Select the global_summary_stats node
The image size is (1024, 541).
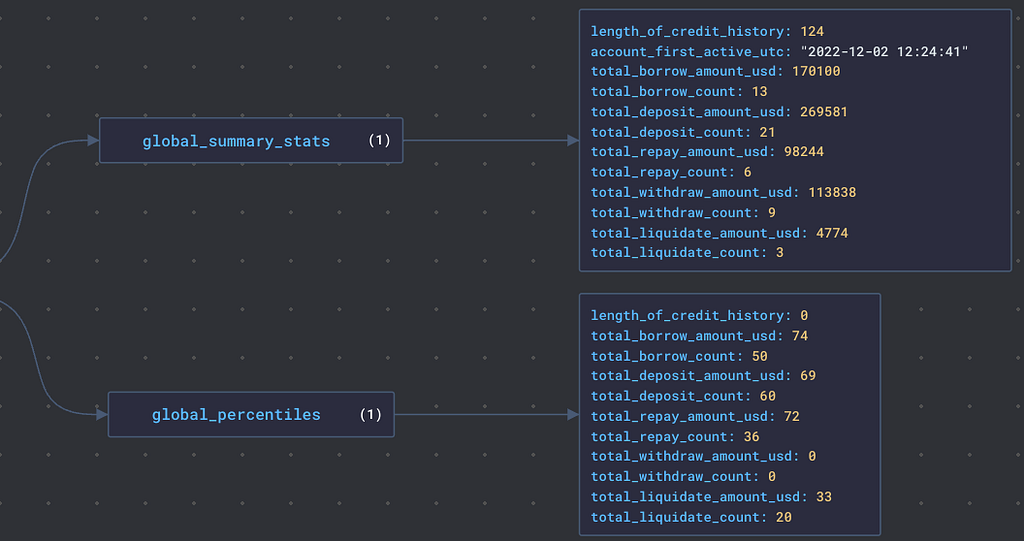point(251,140)
